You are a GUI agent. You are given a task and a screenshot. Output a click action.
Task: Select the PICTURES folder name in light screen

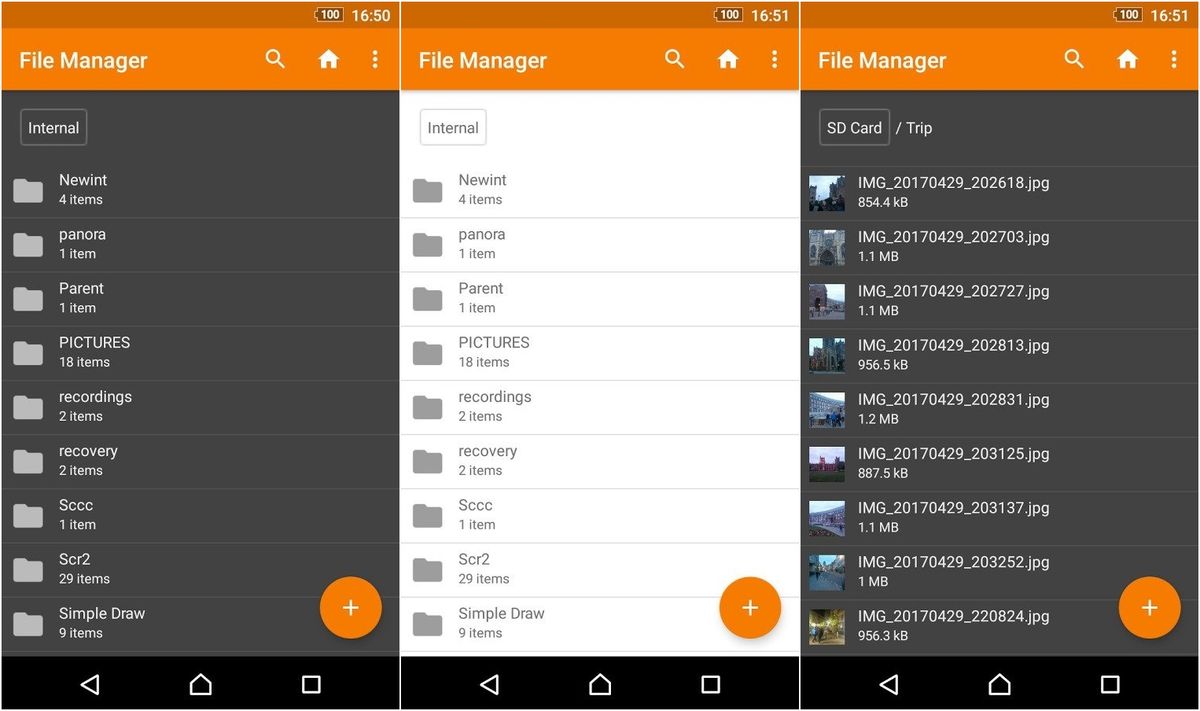click(494, 342)
